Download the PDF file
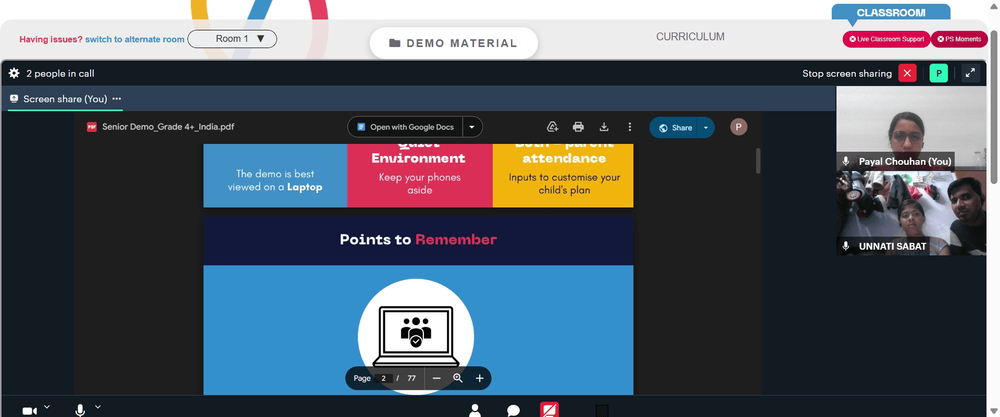1000x417 pixels. pyautogui.click(x=604, y=127)
